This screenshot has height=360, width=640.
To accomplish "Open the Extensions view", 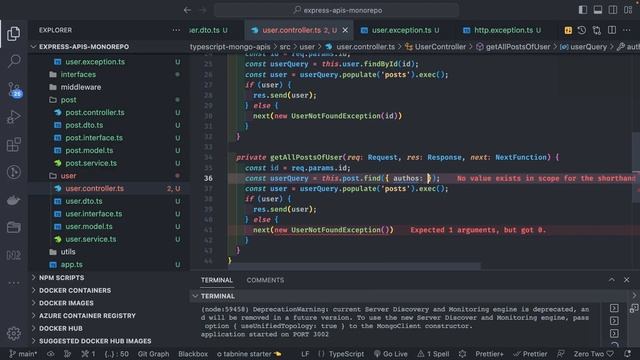I will (13, 144).
